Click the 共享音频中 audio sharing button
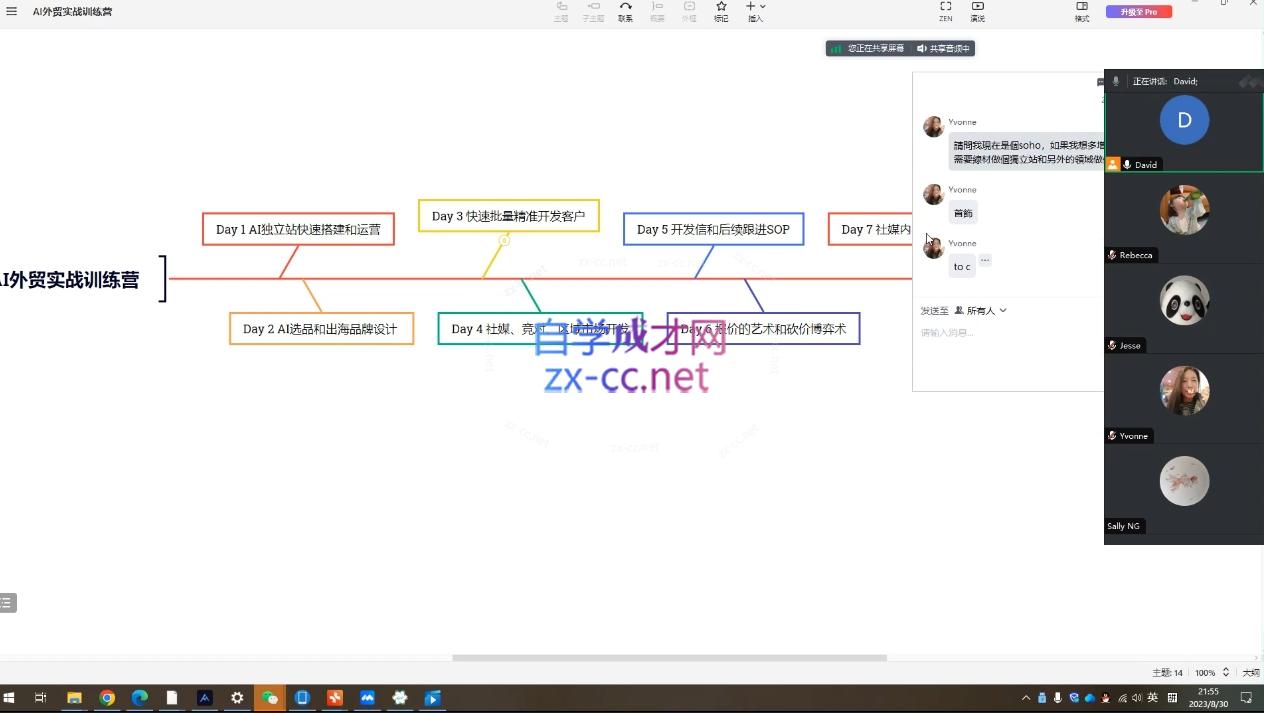The width and height of the screenshot is (1264, 713). [x=944, y=48]
